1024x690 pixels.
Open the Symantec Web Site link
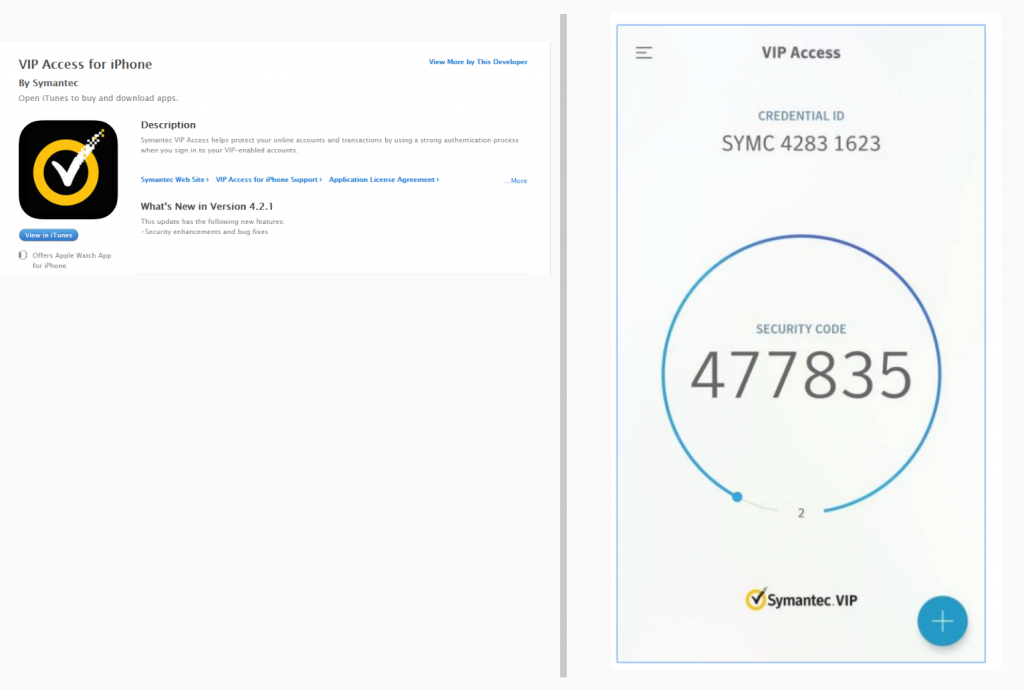171,180
